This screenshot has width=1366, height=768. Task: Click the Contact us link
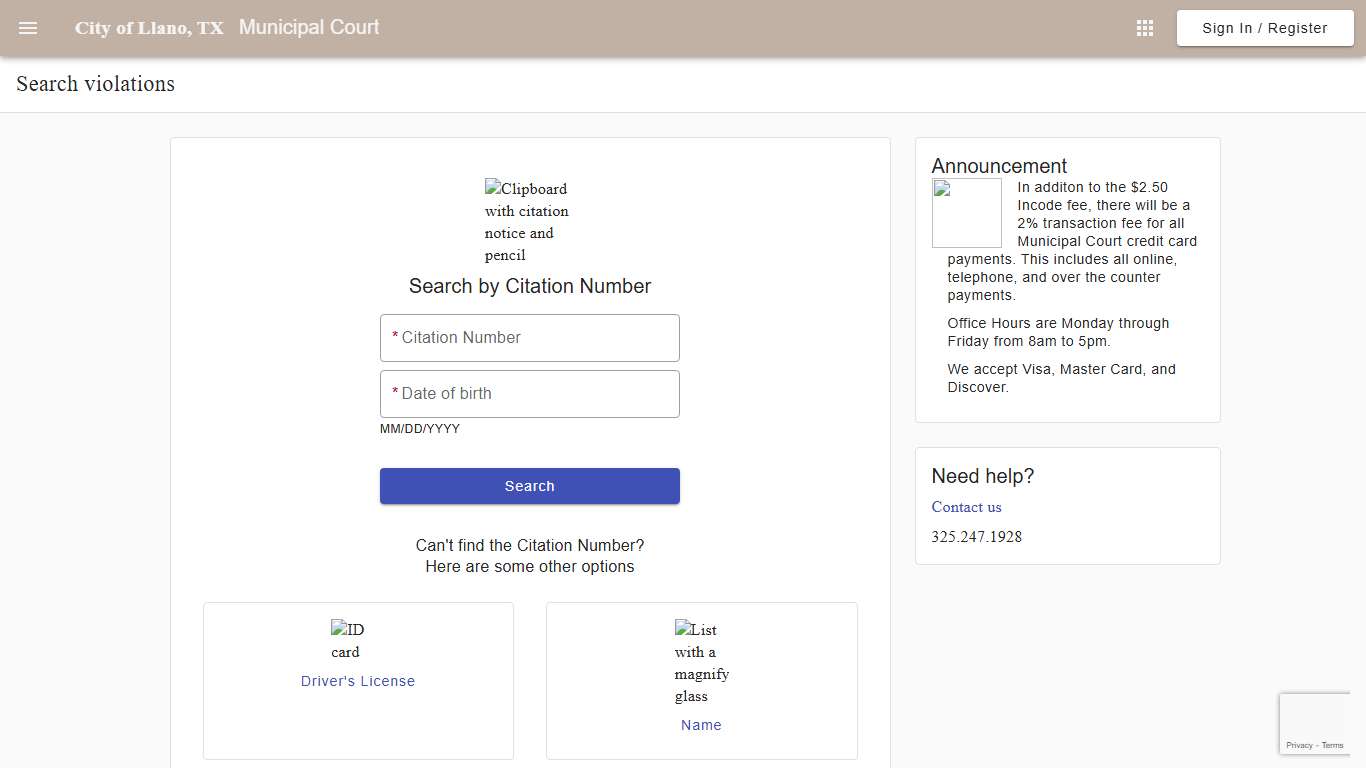click(966, 507)
